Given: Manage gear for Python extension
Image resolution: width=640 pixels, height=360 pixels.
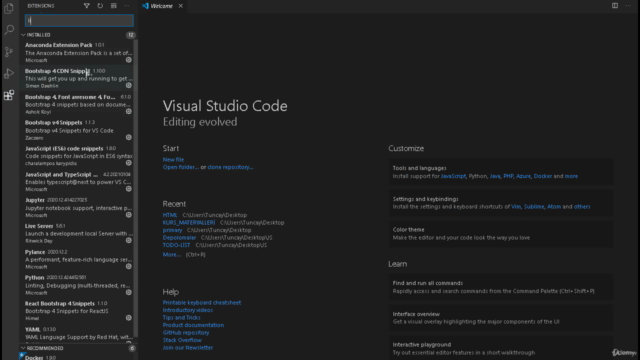Looking at the screenshot, I should 129,293.
